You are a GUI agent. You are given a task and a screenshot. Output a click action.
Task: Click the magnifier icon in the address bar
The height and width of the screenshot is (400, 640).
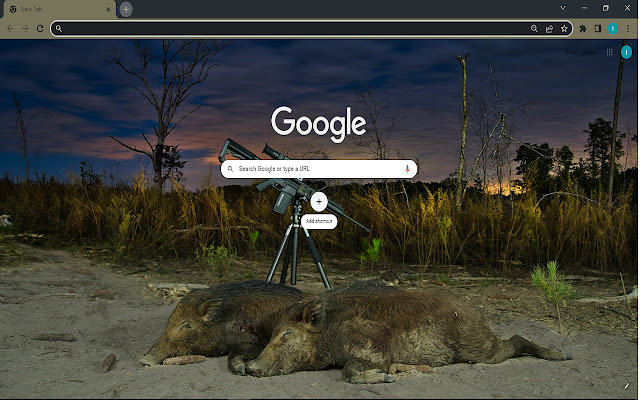pyautogui.click(x=59, y=29)
